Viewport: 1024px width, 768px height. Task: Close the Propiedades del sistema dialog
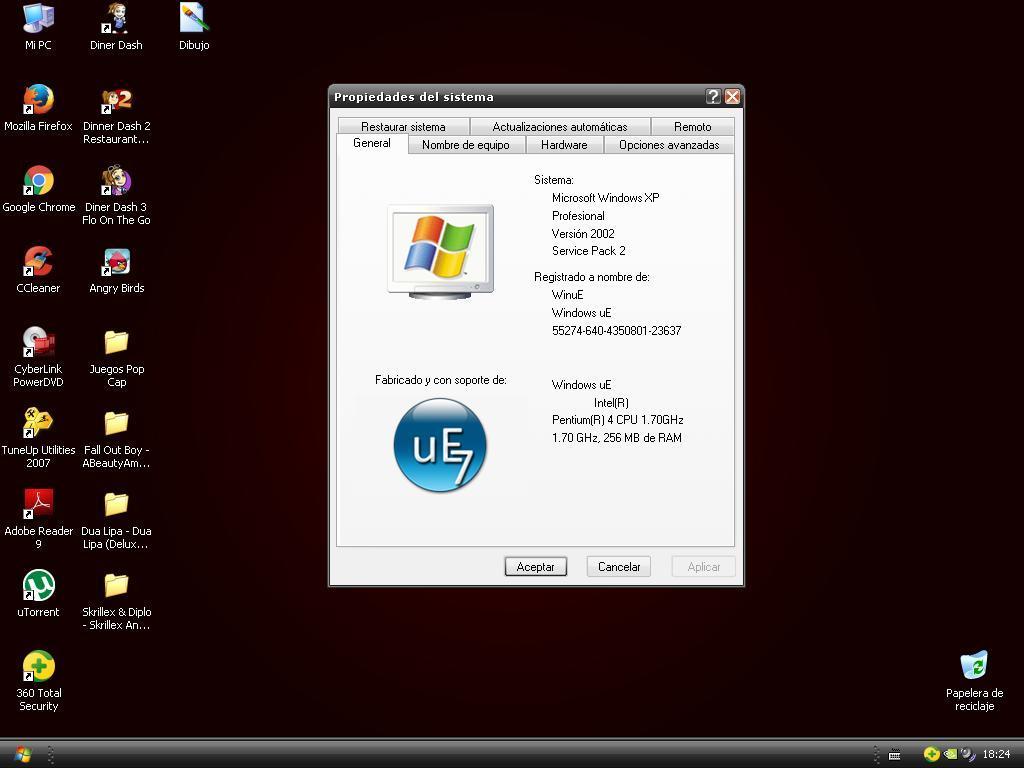(733, 97)
